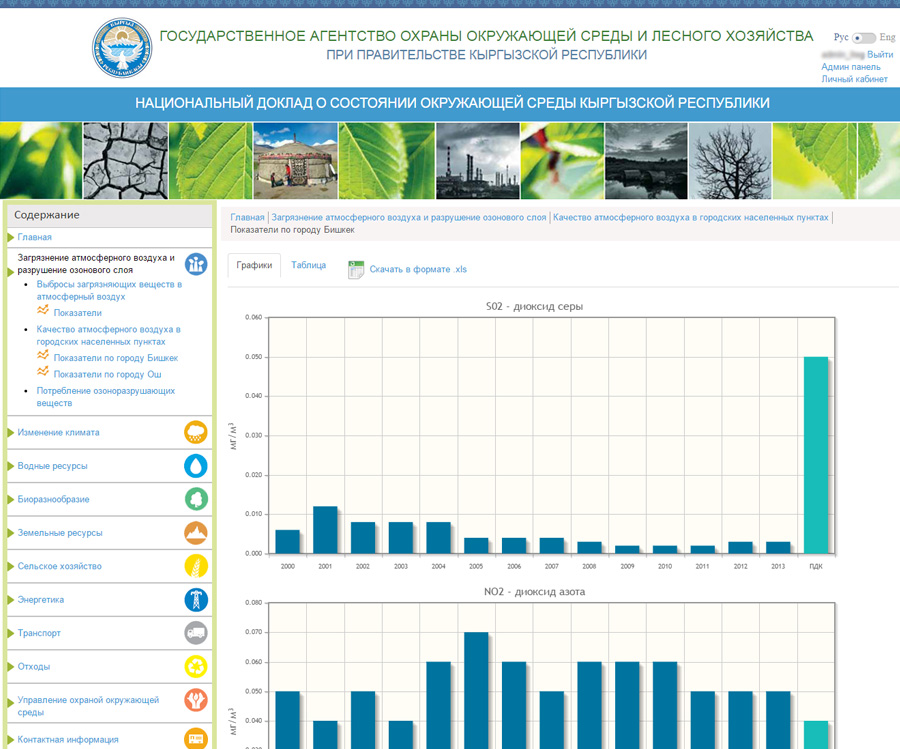The image size is (900, 749).
Task: Expand the Транспорт arrow
Action: tap(10, 633)
